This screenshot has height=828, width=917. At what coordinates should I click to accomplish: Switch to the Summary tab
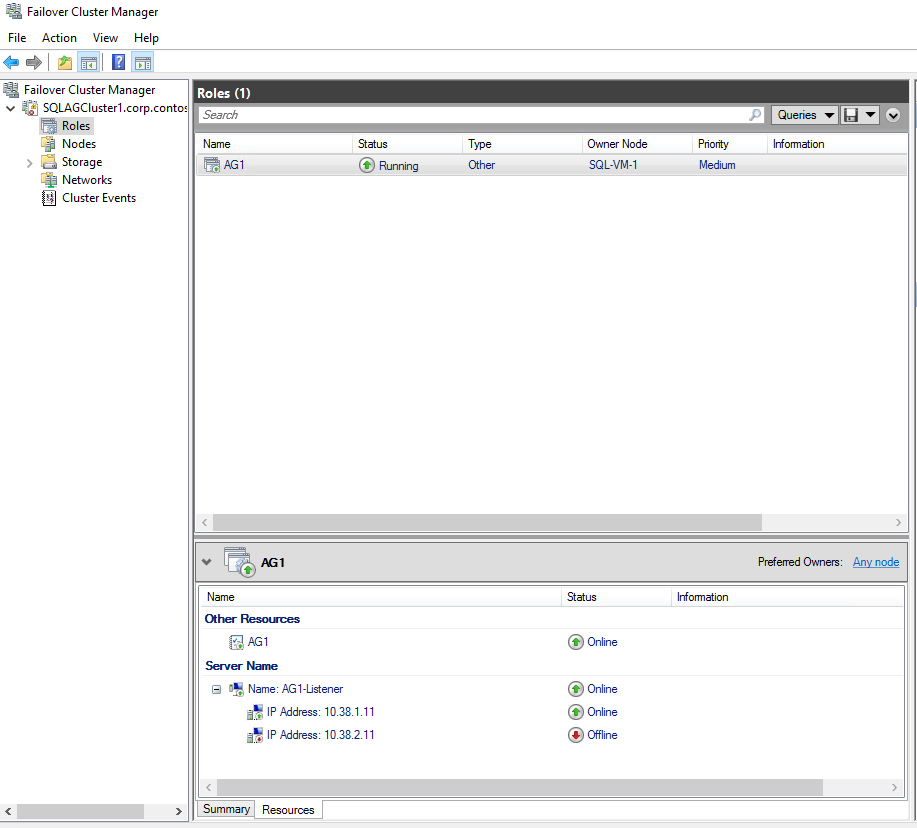click(x=226, y=809)
